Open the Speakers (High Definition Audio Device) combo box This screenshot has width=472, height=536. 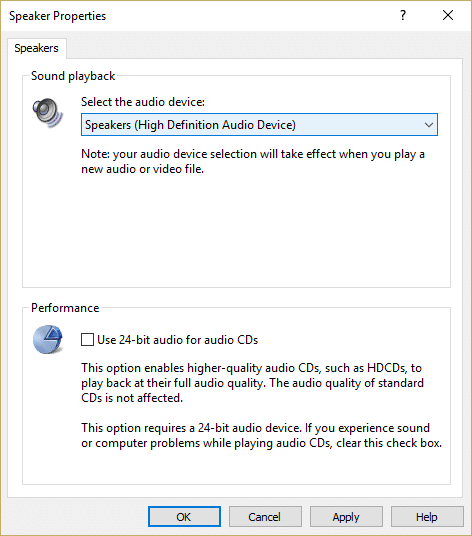tap(259, 125)
